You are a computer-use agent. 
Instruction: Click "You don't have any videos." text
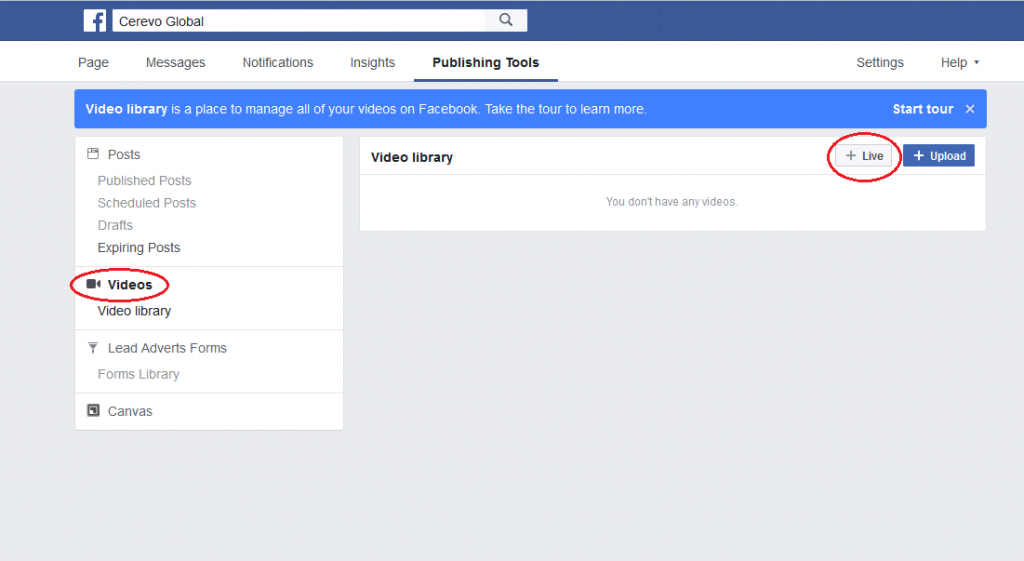pyautogui.click(x=672, y=202)
